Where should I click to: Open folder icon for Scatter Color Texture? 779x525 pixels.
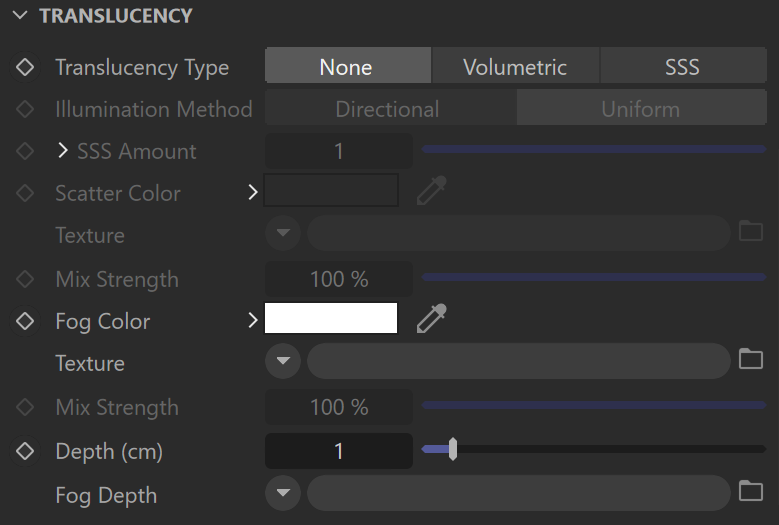coord(751,231)
